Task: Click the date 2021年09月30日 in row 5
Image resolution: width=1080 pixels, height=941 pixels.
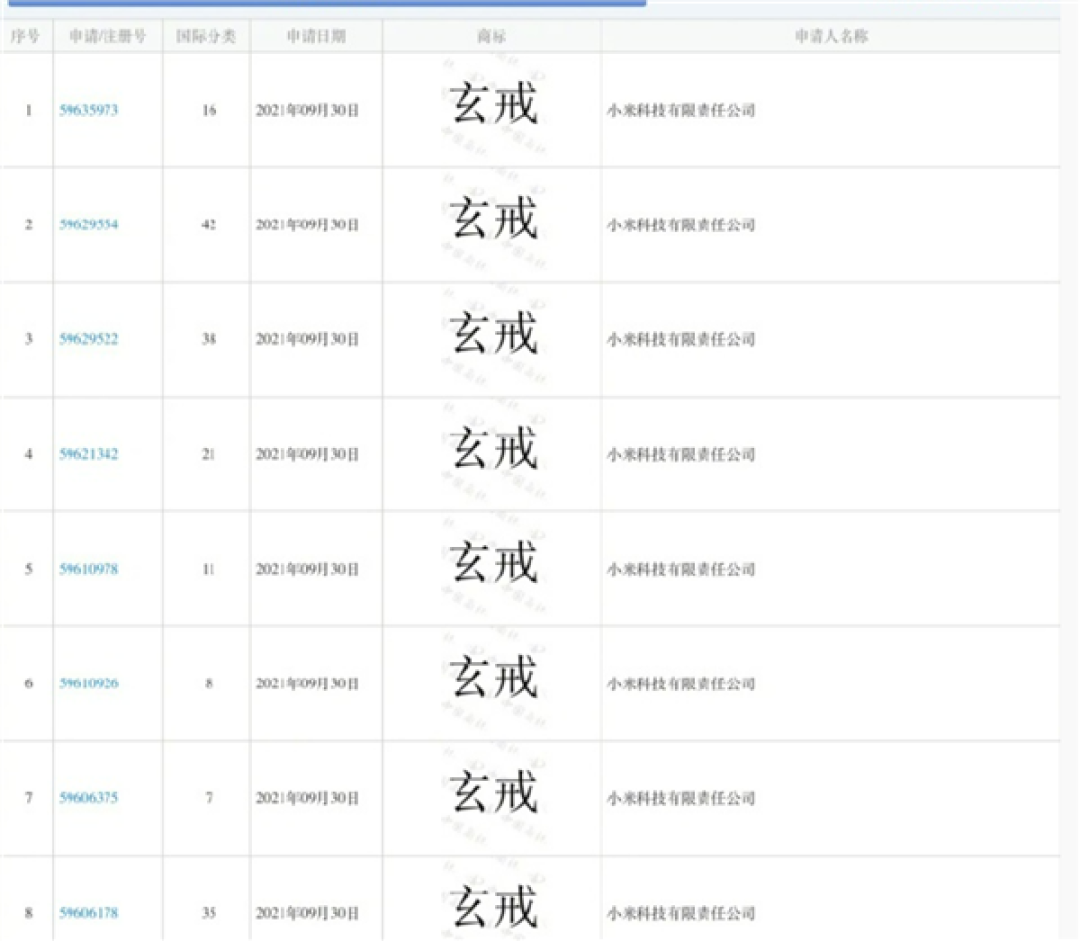Action: [x=307, y=569]
